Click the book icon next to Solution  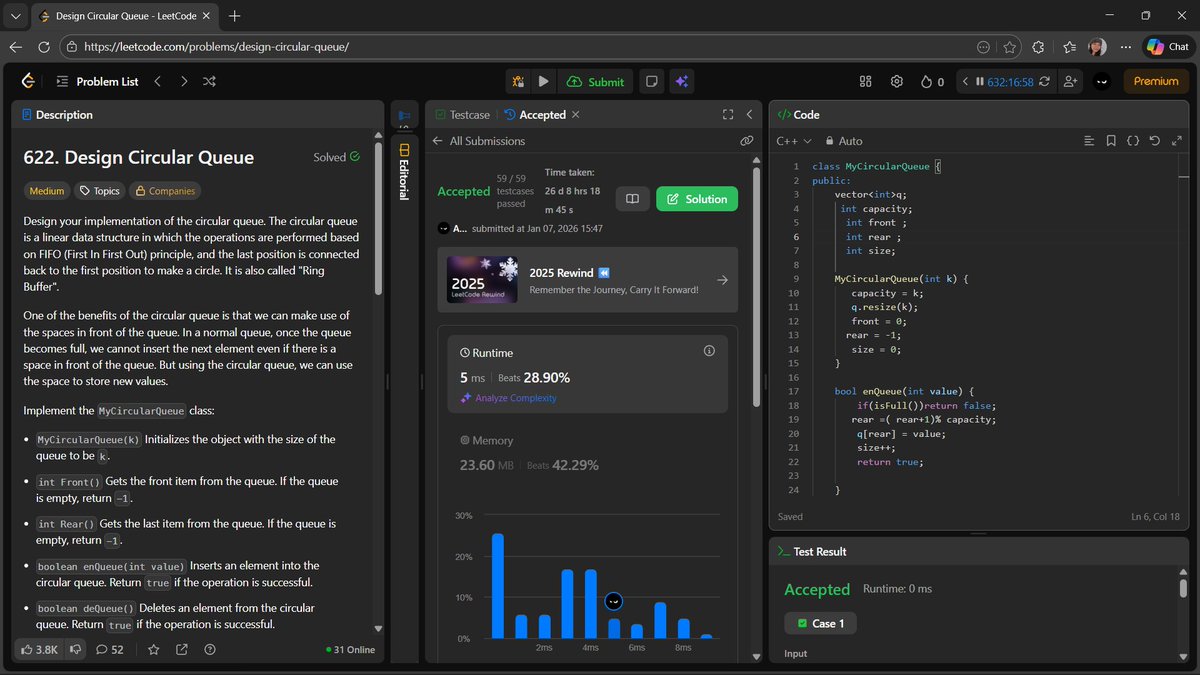pyautogui.click(x=632, y=199)
